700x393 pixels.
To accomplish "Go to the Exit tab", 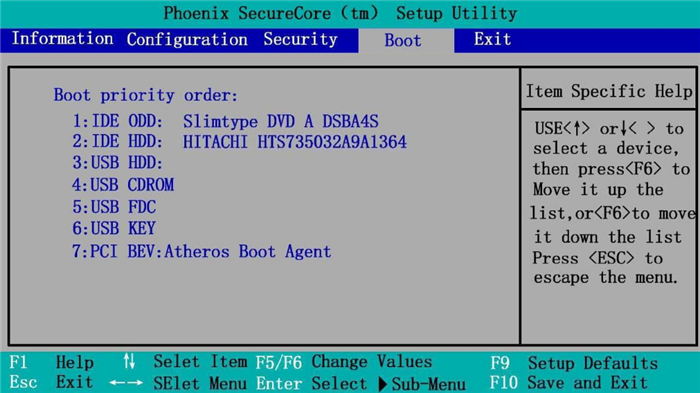I will tap(492, 39).
